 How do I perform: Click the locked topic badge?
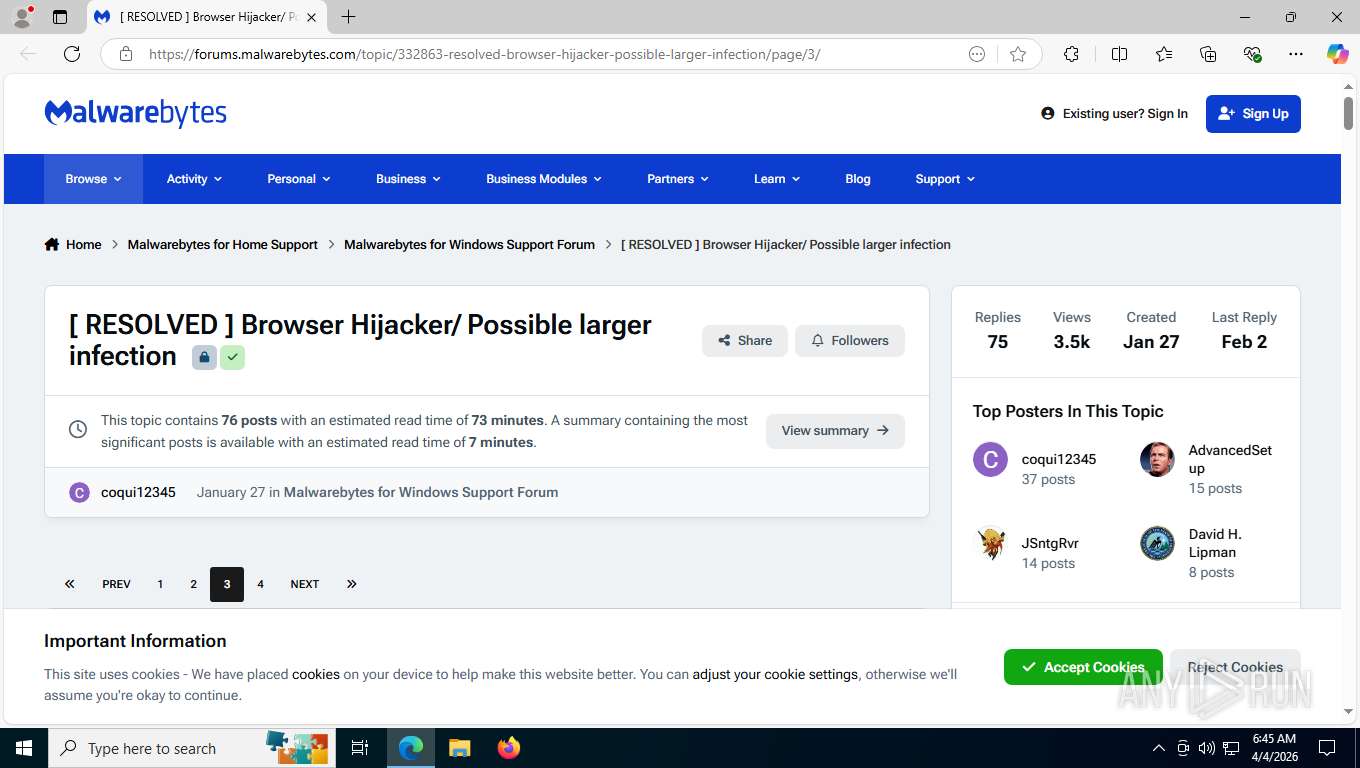pos(204,357)
